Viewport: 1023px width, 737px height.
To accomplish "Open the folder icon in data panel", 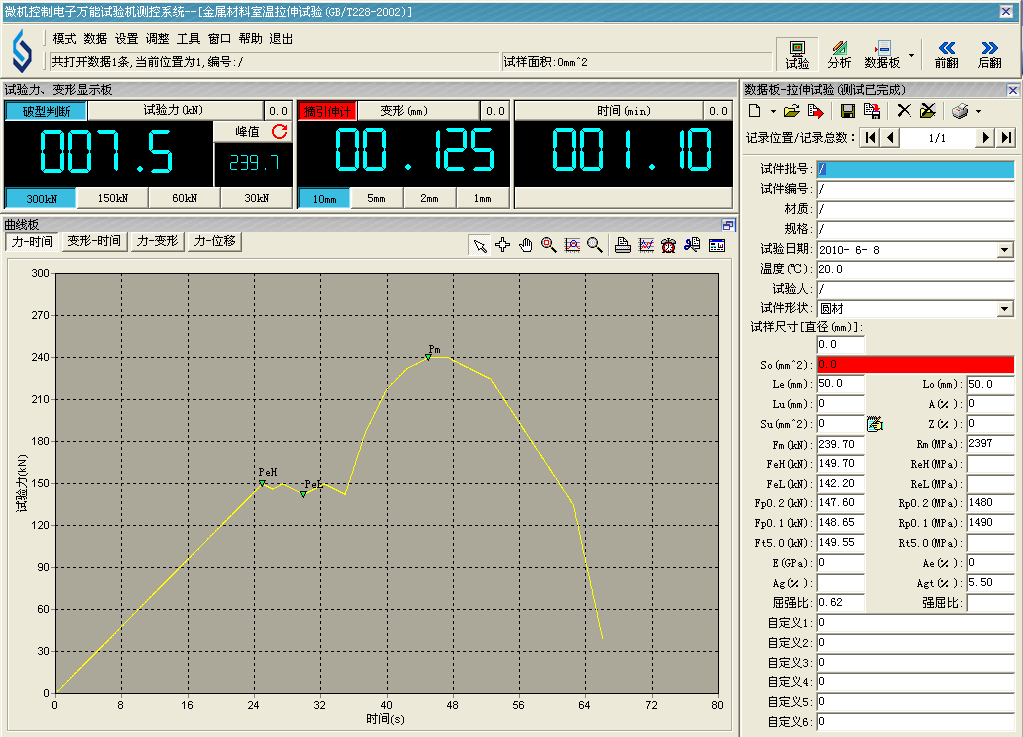I will 791,111.
